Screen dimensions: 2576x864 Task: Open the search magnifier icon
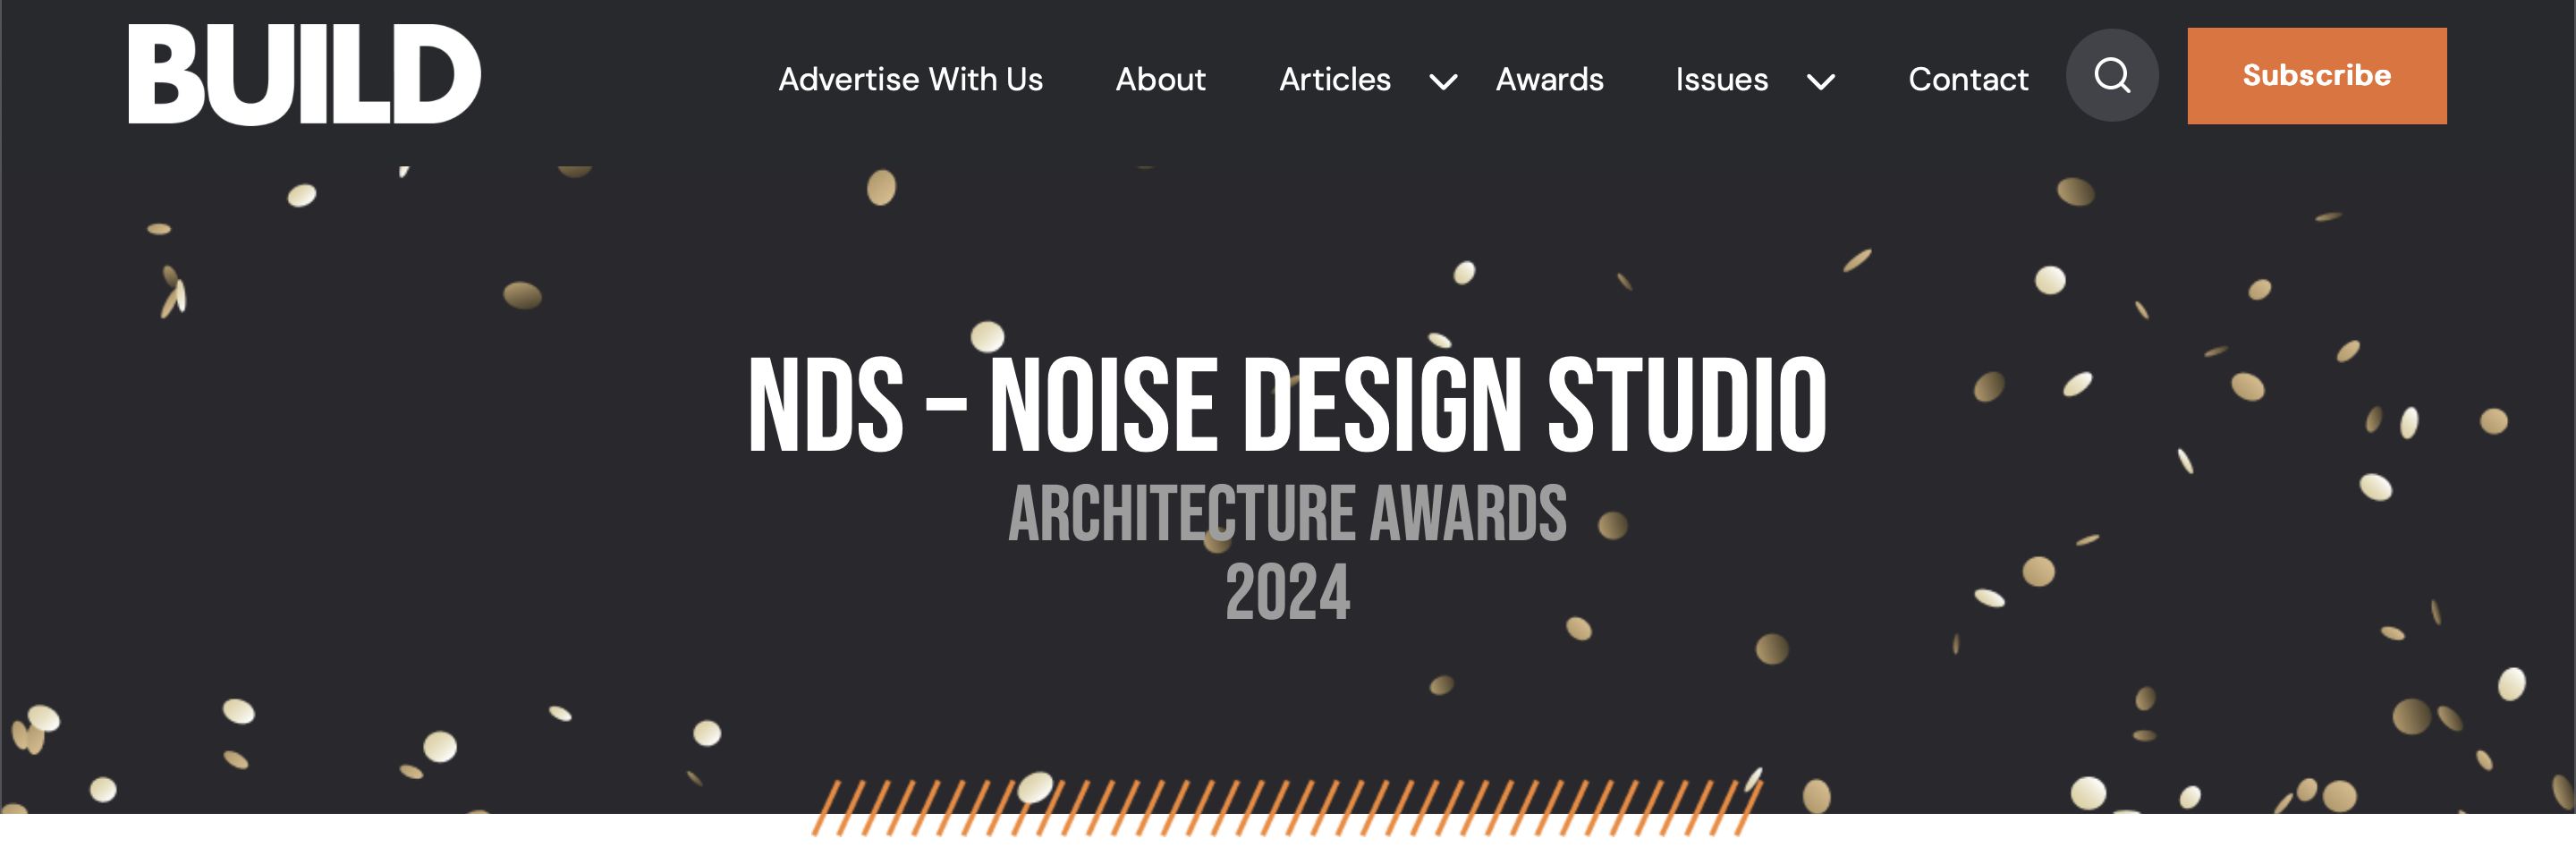2112,76
